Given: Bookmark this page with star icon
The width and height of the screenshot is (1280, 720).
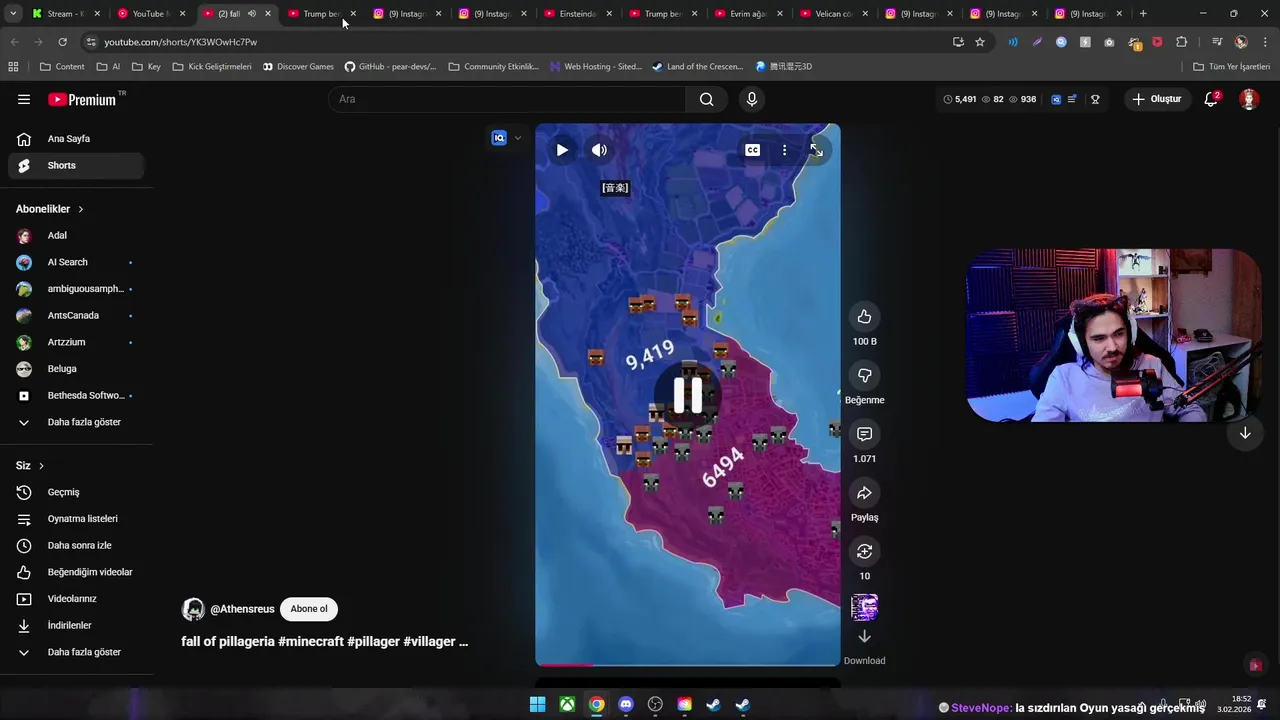Looking at the screenshot, I should [x=980, y=42].
